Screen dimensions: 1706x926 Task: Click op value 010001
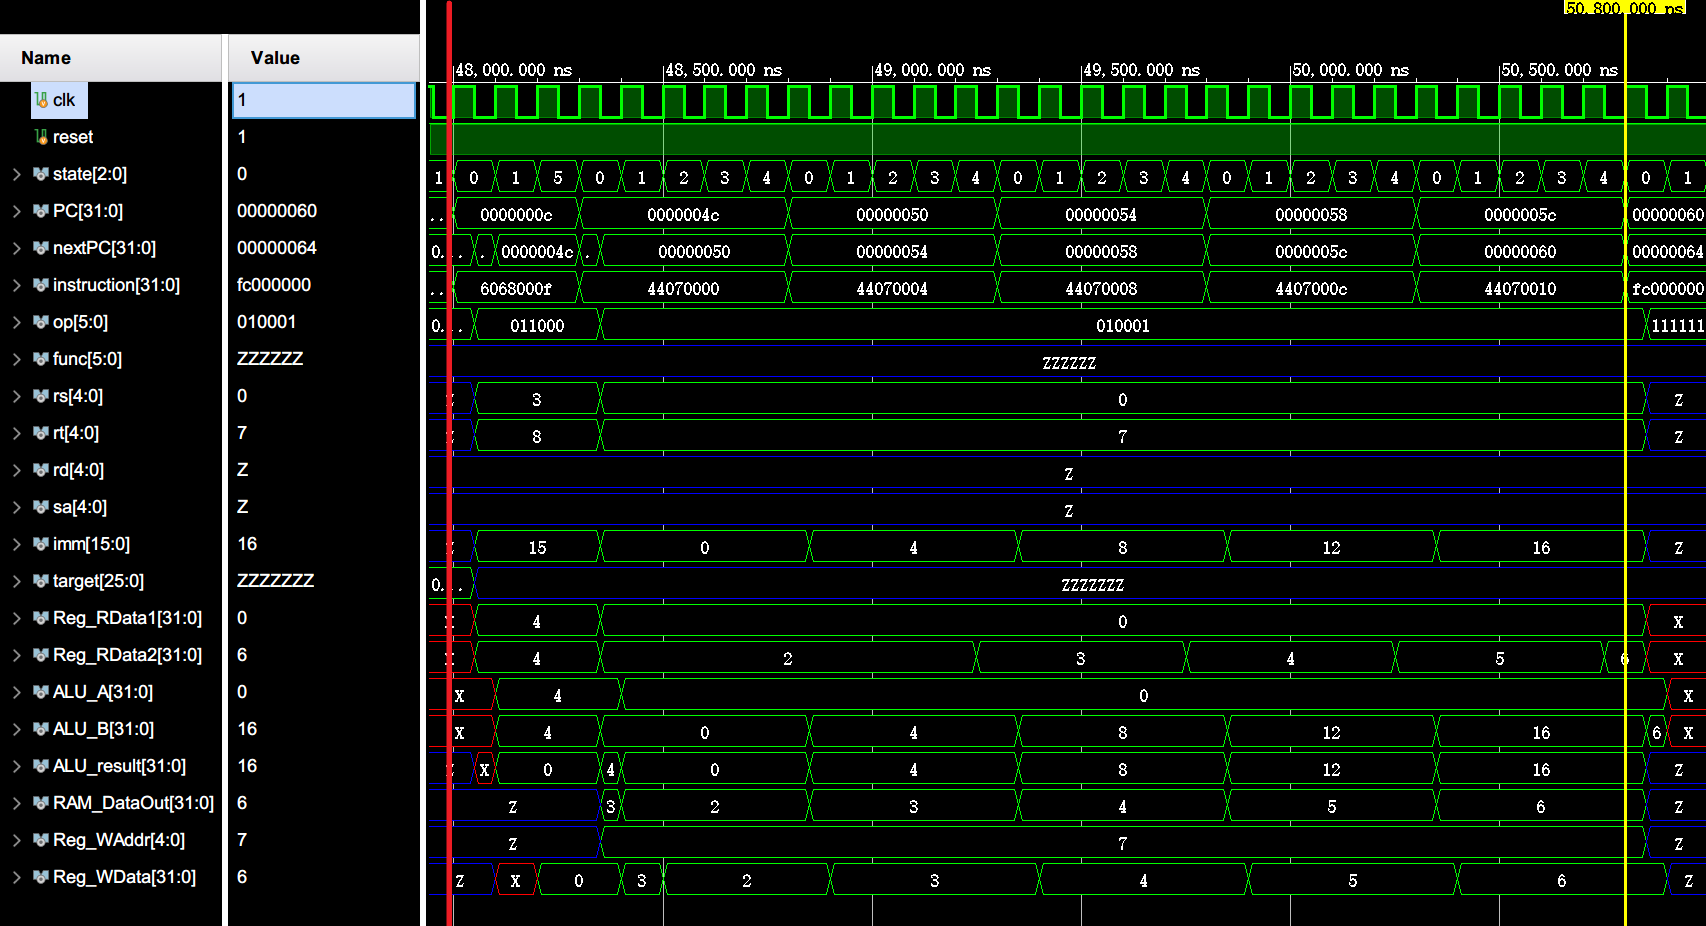[x=266, y=322]
